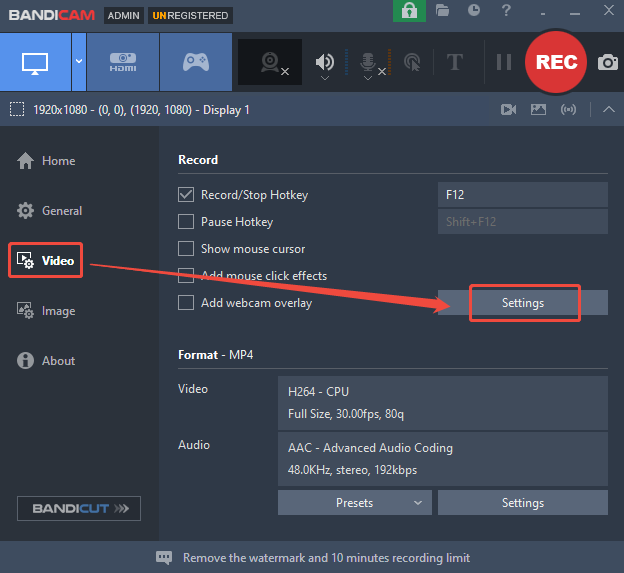Click the green lock icon

pyautogui.click(x=410, y=11)
